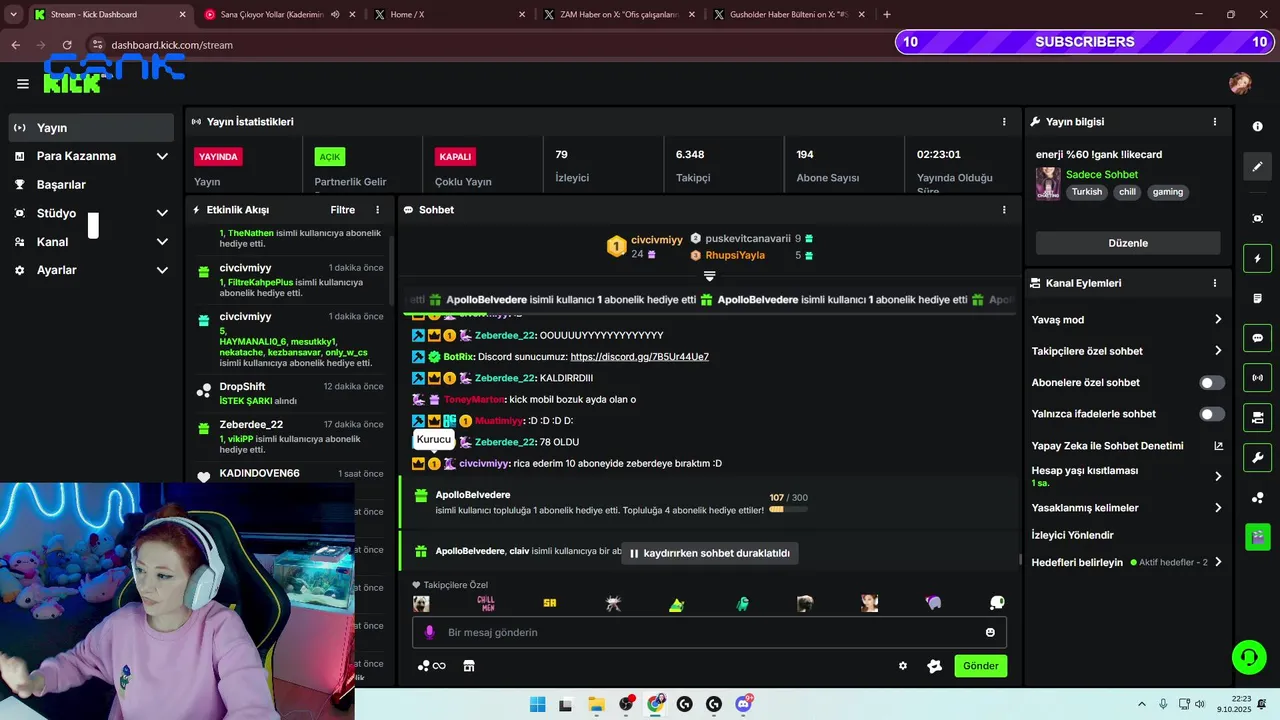Select Yayın in the sidebar
Image resolution: width=1280 pixels, height=720 pixels.
92,128
